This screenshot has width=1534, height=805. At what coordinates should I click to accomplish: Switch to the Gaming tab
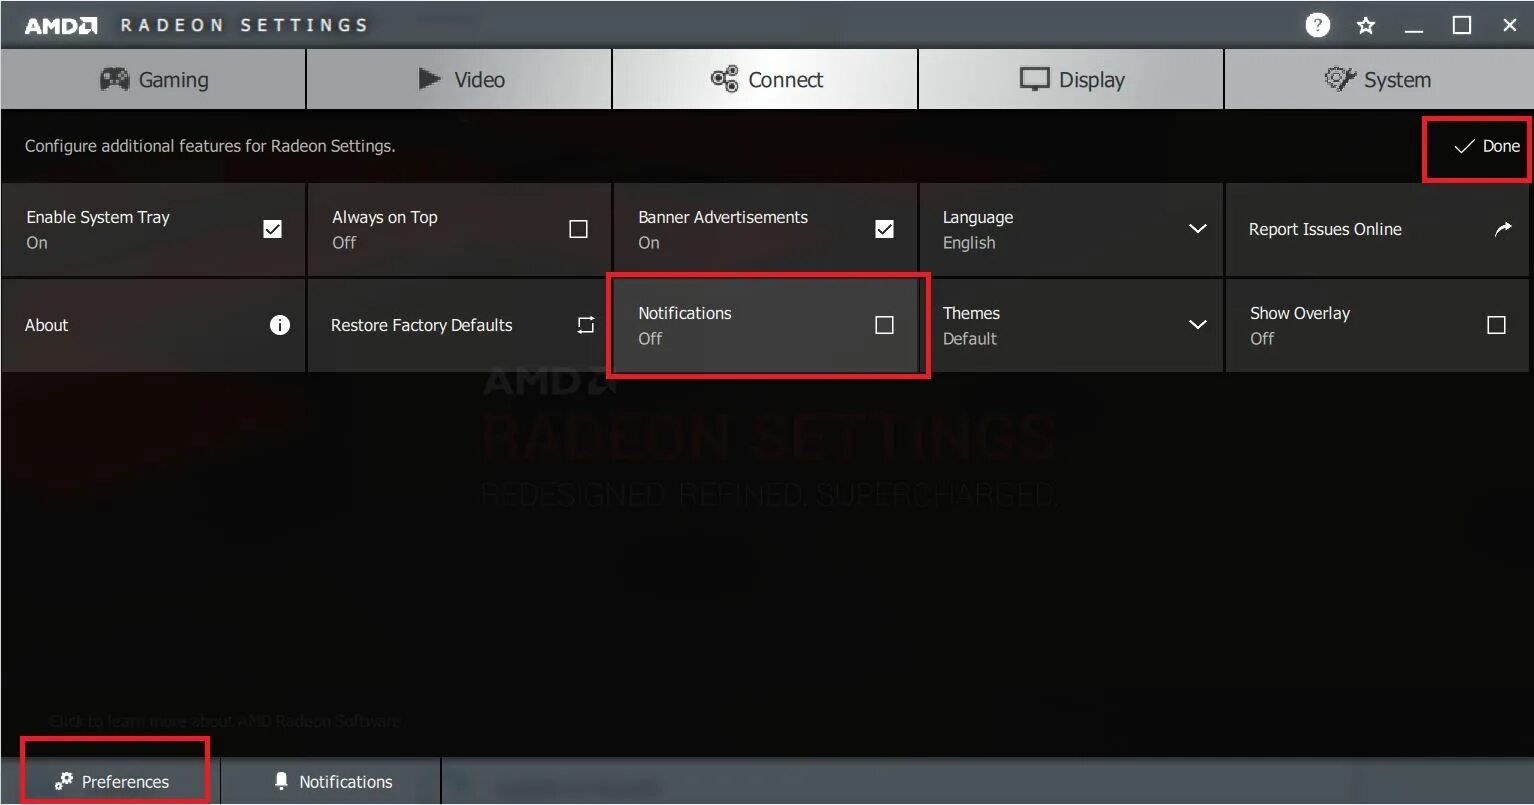point(153,79)
